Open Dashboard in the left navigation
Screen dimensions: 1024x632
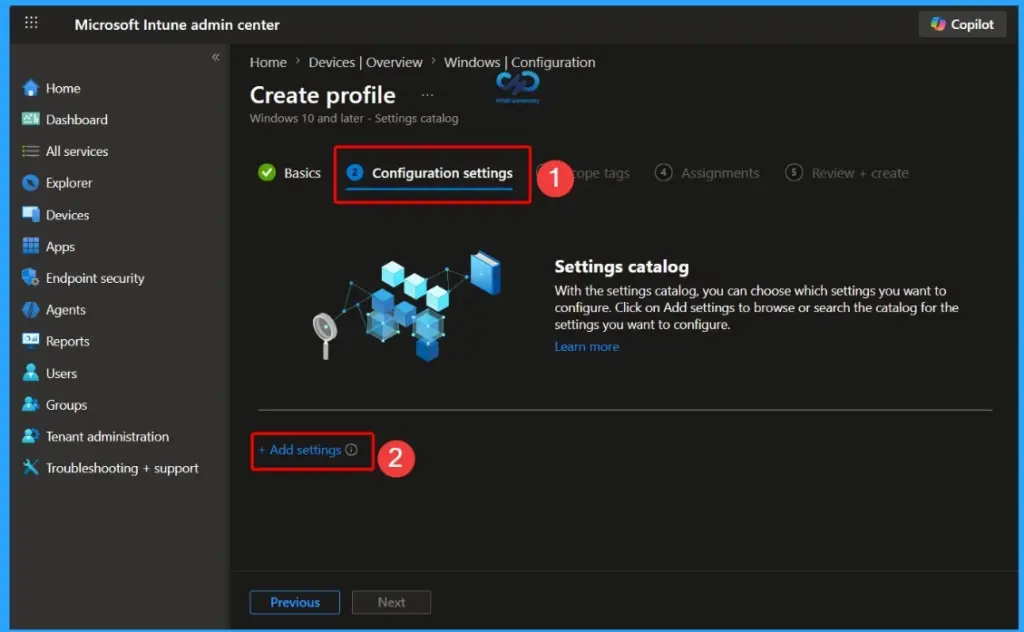tap(76, 119)
